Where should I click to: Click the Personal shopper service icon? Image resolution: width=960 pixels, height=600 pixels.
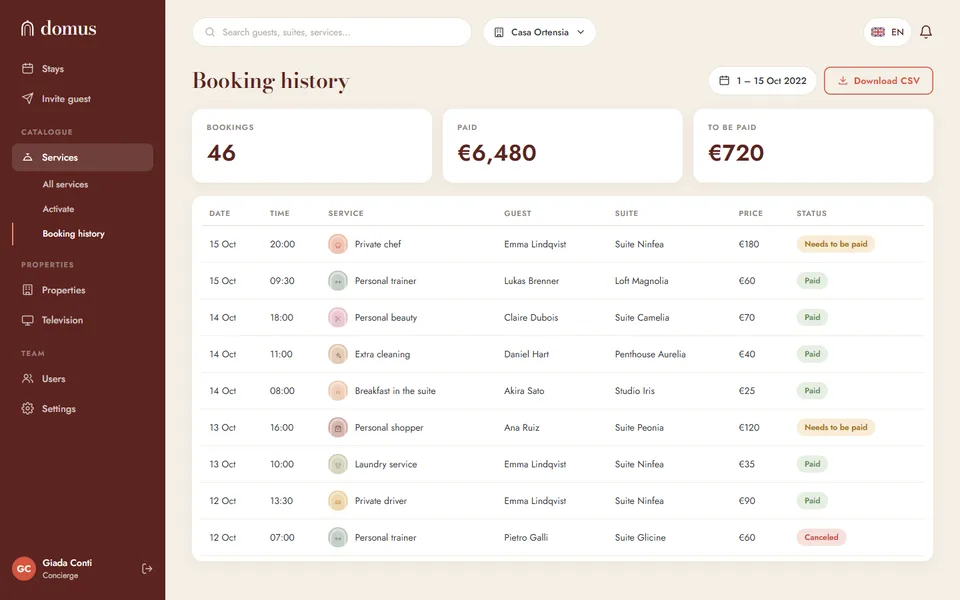point(338,427)
